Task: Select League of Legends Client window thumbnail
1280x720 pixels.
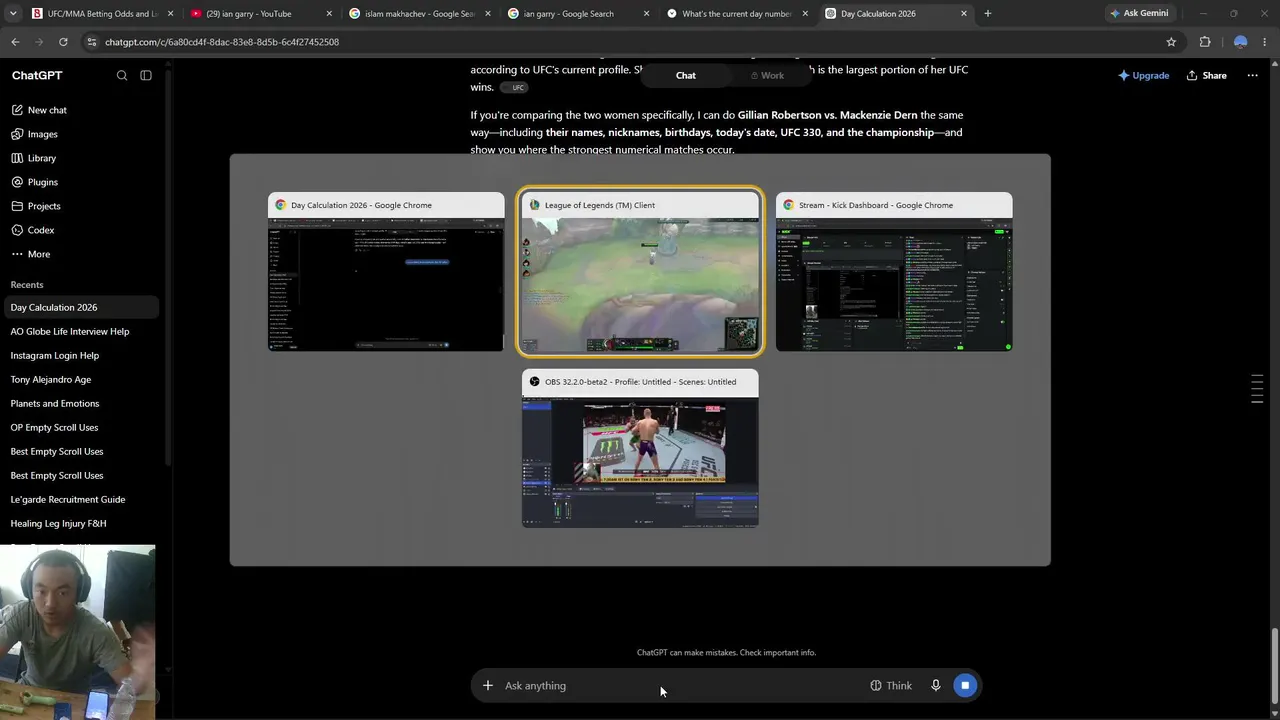Action: 640,272
